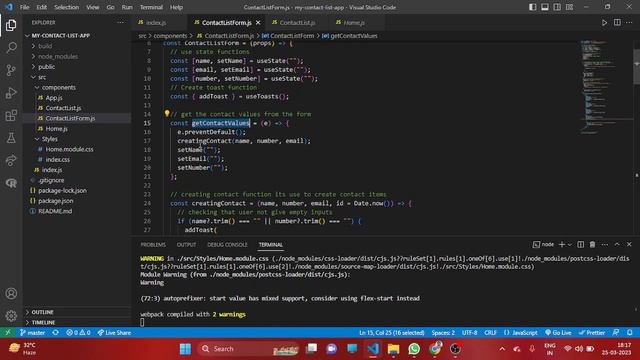Toggle primary side bar layout button

[533, 7]
